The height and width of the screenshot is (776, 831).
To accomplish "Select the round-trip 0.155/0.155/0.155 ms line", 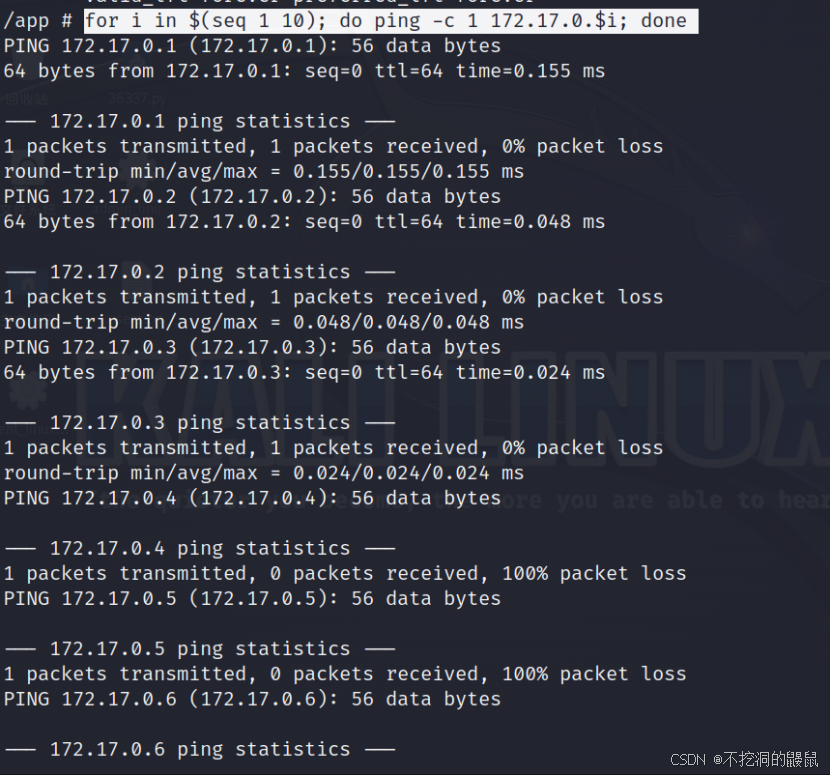I will pos(264,172).
